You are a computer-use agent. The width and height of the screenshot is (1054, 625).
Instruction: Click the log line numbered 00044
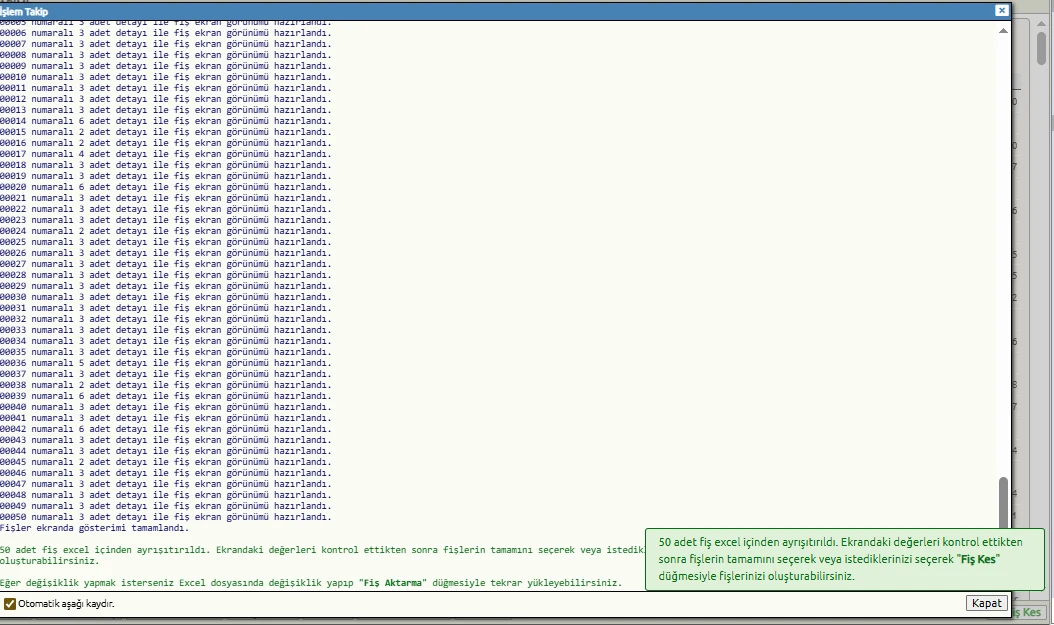(x=165, y=451)
